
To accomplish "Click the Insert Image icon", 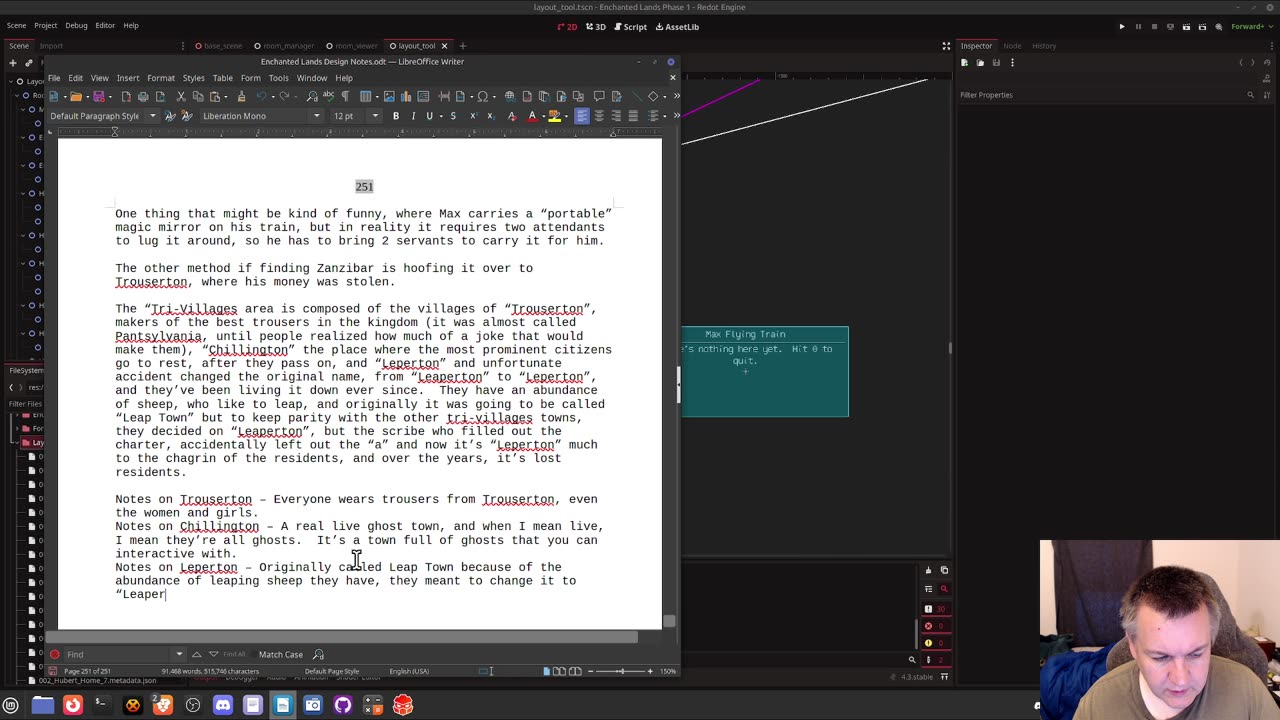I will (x=388, y=96).
